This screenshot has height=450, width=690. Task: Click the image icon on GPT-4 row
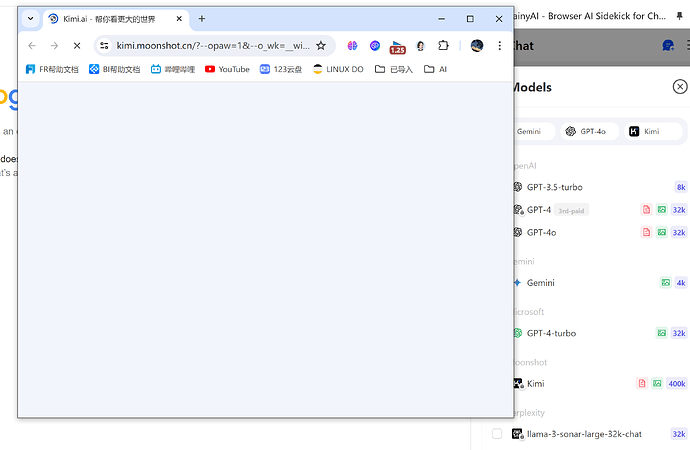click(x=662, y=210)
